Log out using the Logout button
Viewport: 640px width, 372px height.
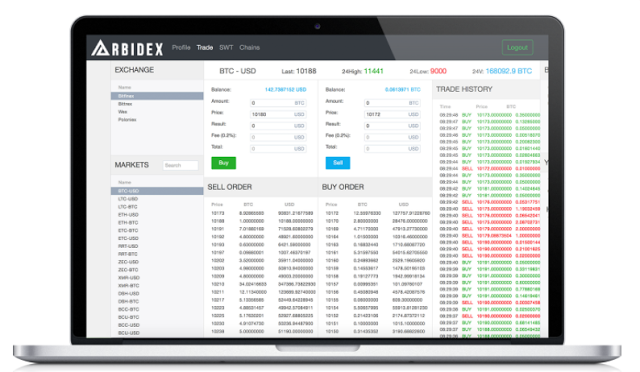(x=517, y=48)
